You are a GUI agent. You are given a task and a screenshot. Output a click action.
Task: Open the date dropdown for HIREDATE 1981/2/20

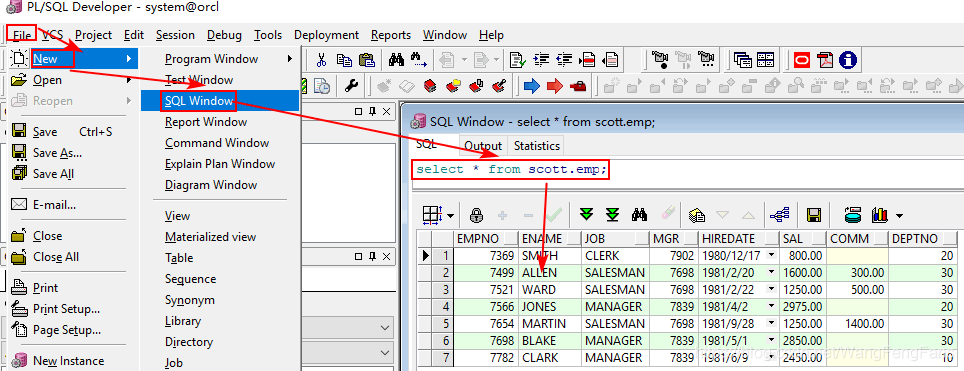click(772, 273)
